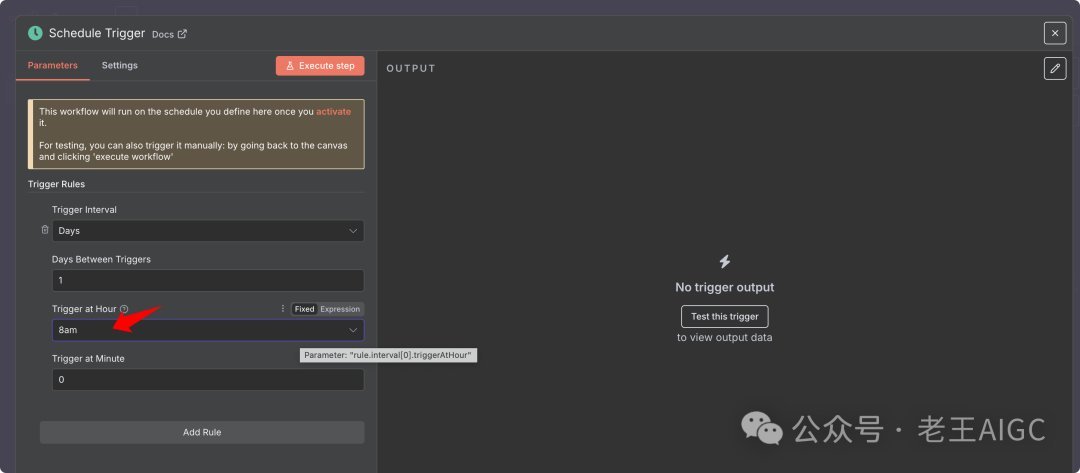Click the pencil edit output icon
The width and height of the screenshot is (1080, 473).
click(1055, 68)
